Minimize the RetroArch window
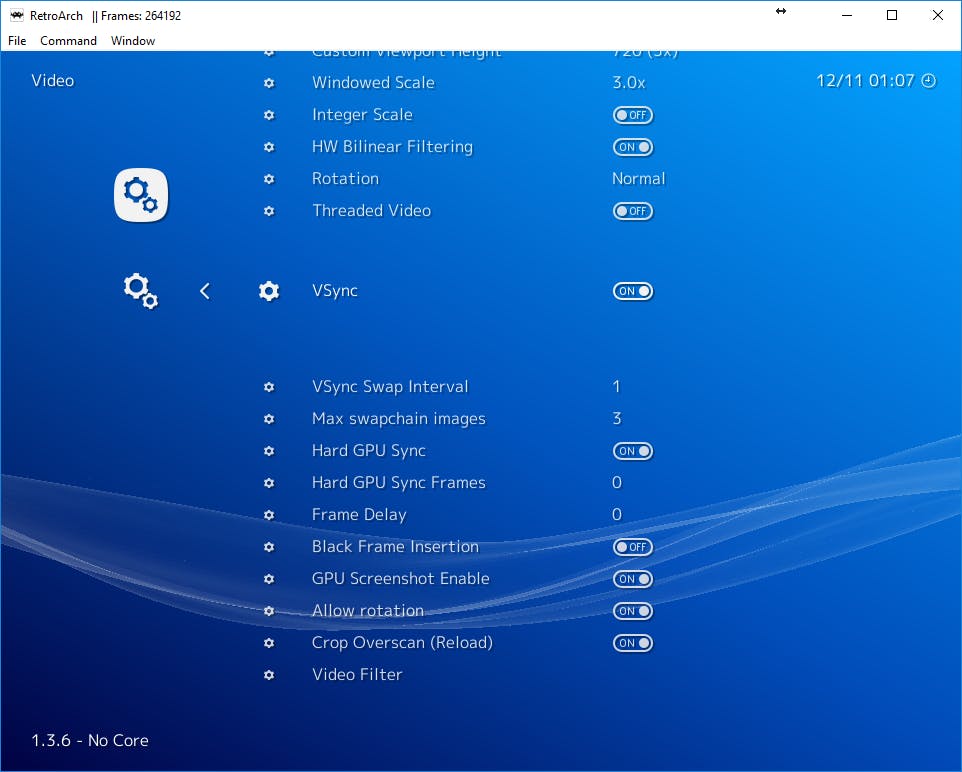Screen dimensions: 962x772 click(x=847, y=15)
